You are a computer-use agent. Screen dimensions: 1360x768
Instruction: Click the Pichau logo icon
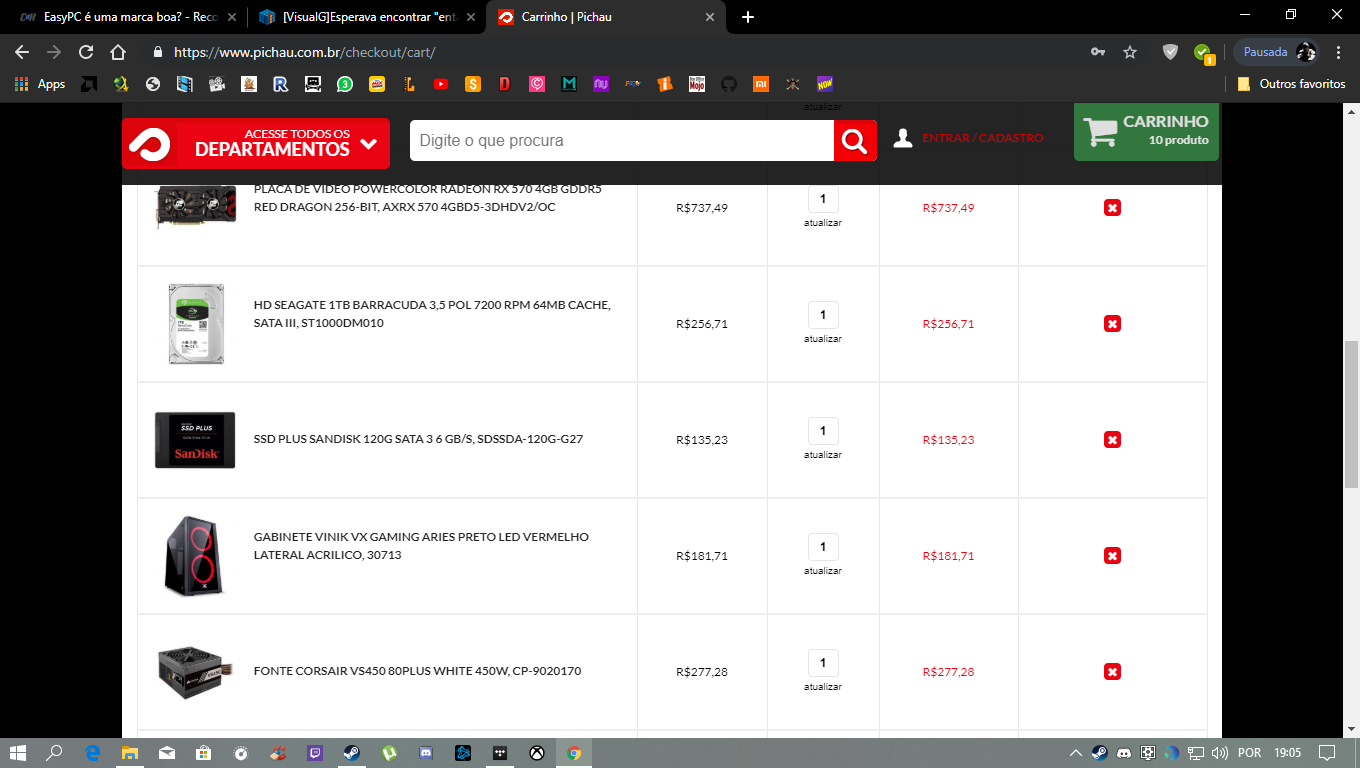[149, 144]
